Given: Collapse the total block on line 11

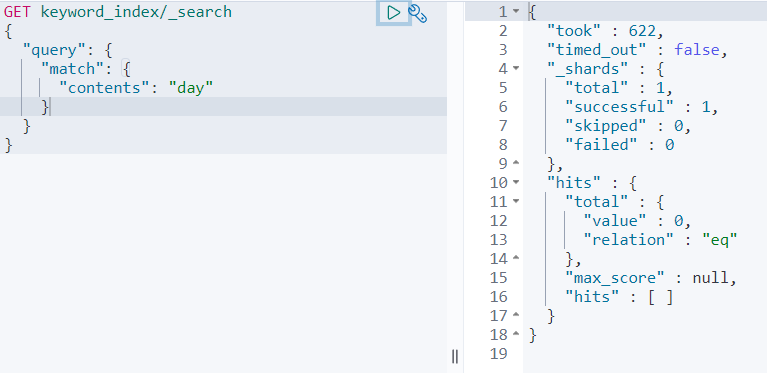Looking at the screenshot, I should tap(516, 201).
